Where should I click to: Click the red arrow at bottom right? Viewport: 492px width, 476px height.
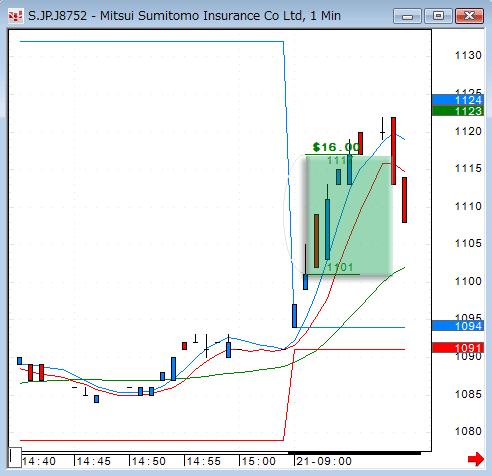pyautogui.click(x=476, y=459)
